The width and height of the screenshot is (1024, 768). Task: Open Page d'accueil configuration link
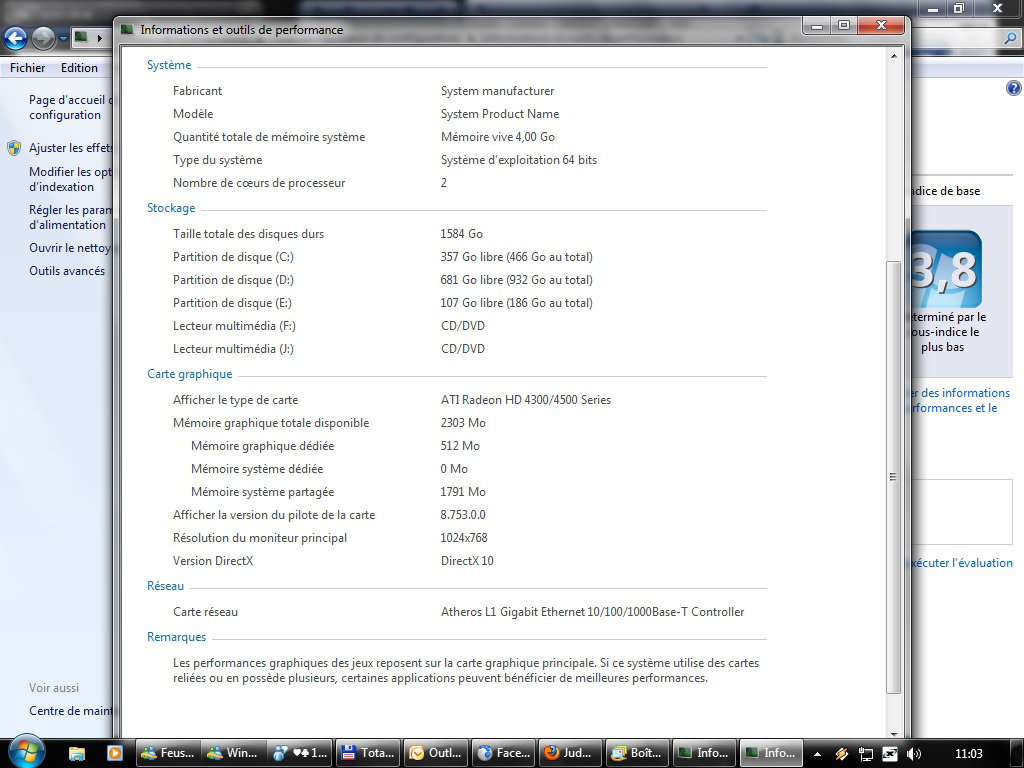tap(71, 107)
